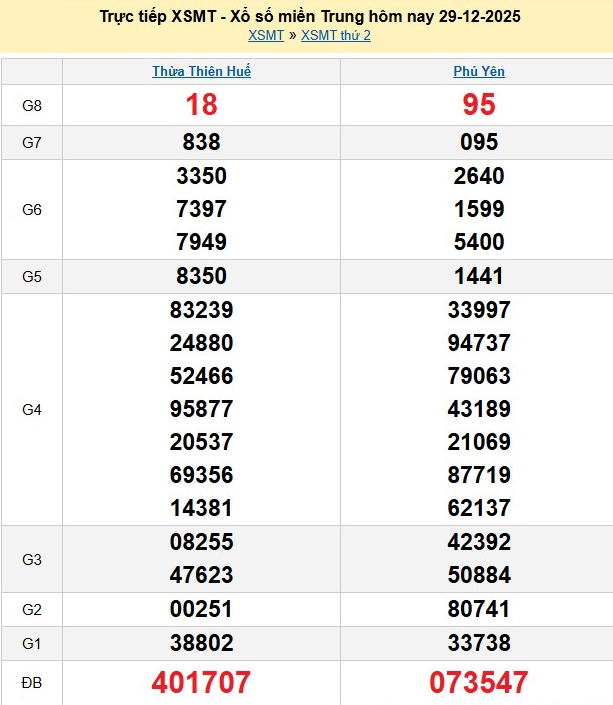This screenshot has height=705, width=613.
Task: Select the red G8 number 18
Action: [201, 105]
